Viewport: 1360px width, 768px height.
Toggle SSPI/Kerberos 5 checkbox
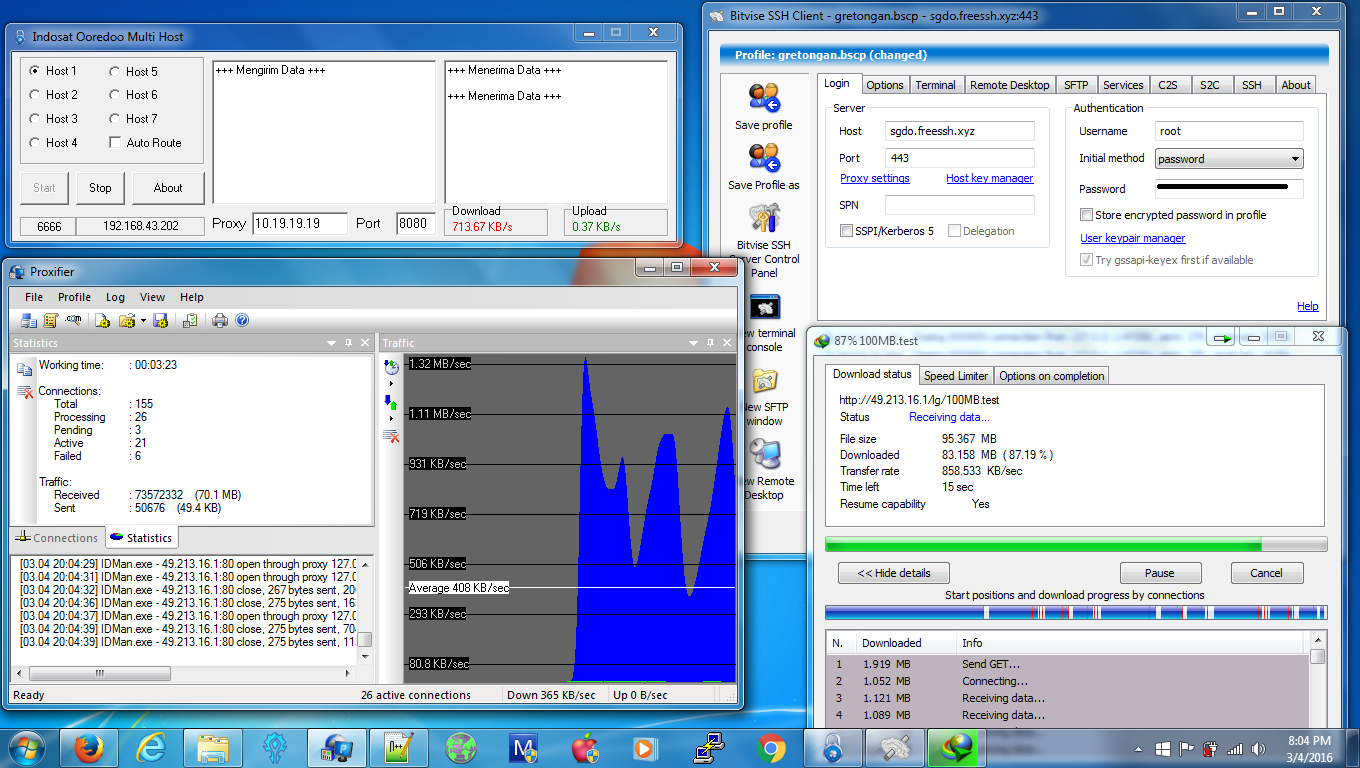(847, 231)
